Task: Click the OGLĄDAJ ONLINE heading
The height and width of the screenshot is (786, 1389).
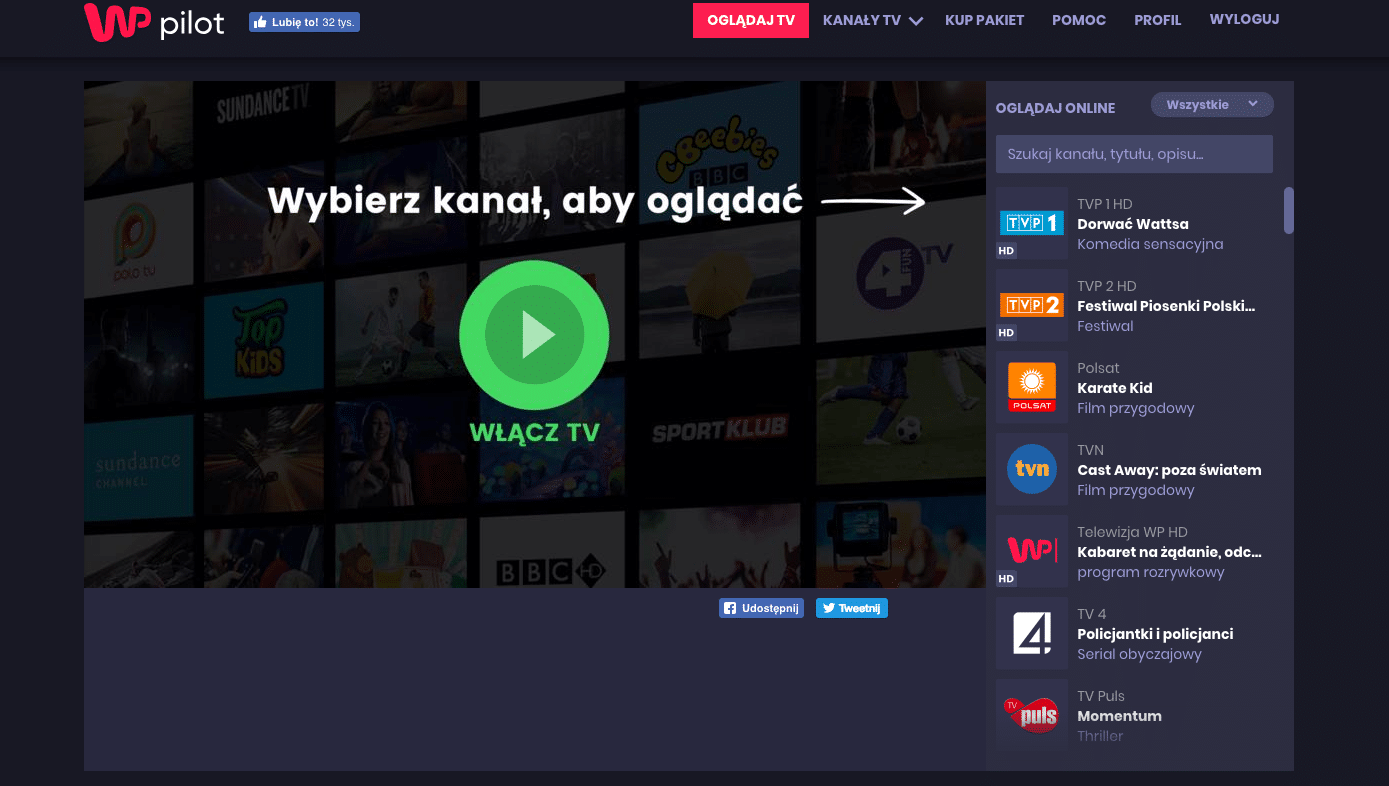Action: tap(1055, 108)
